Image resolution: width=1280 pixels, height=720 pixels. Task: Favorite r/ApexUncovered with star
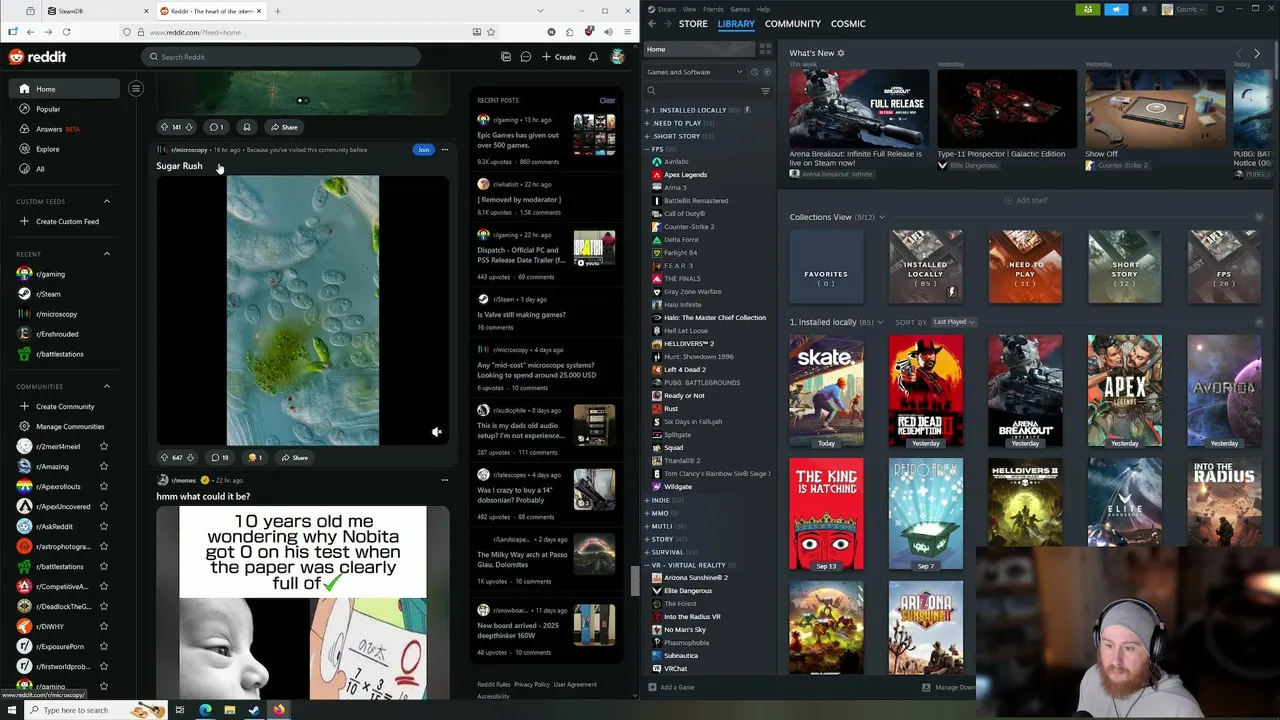104,506
